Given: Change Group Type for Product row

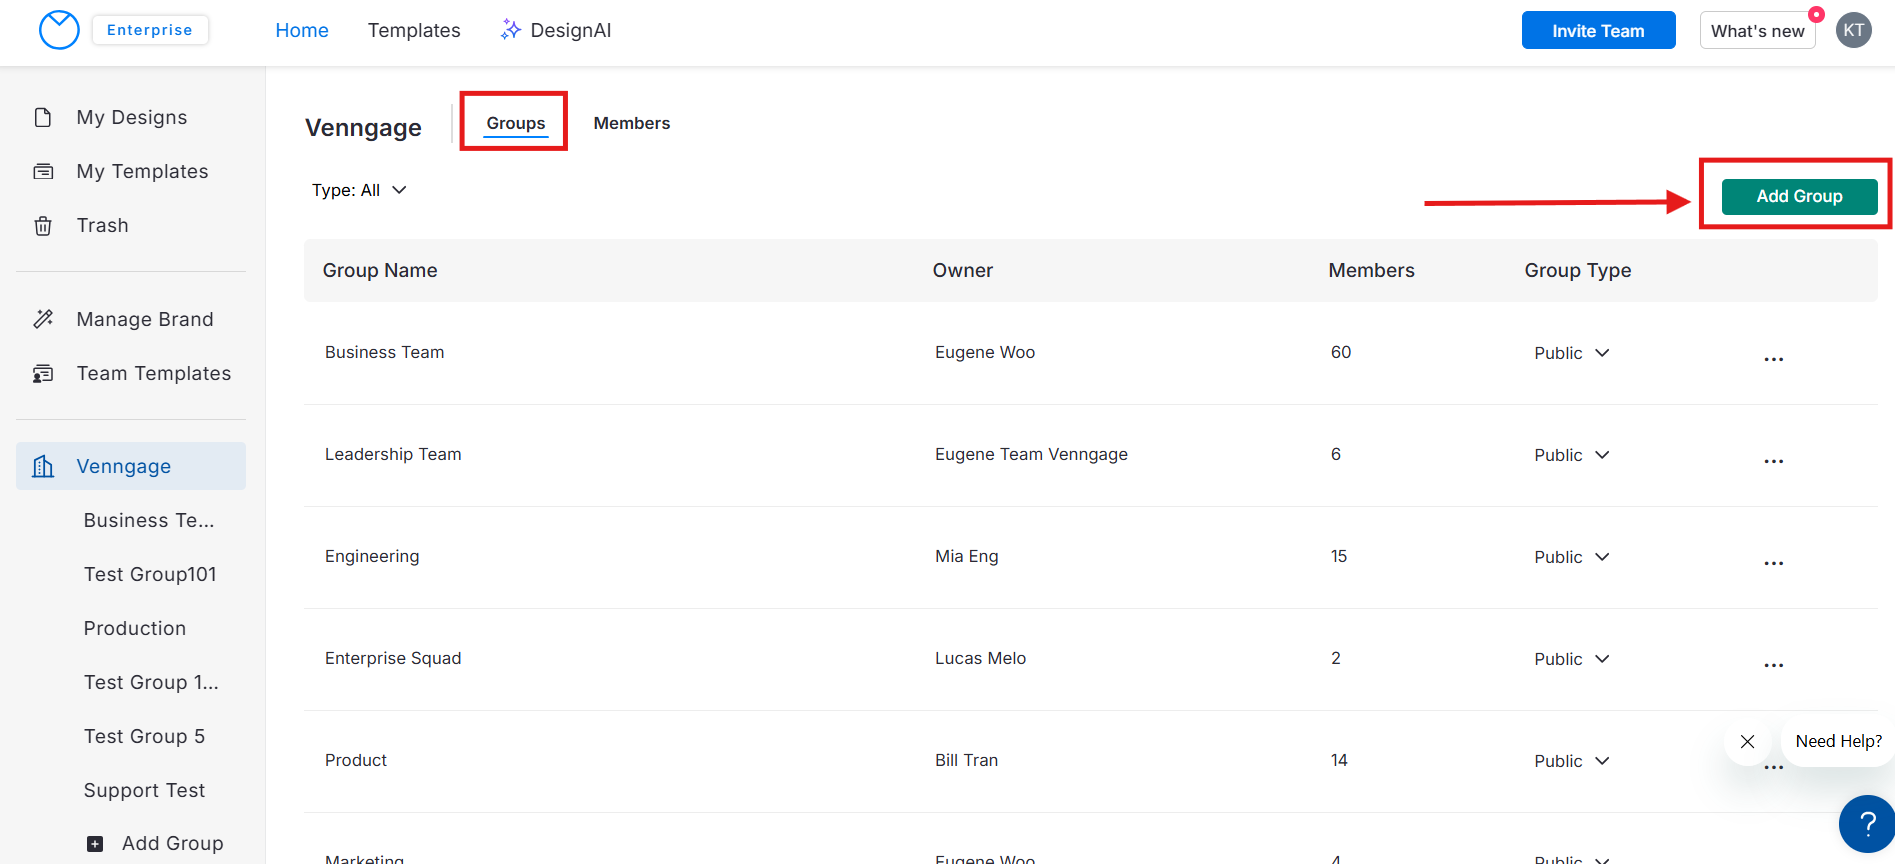Looking at the screenshot, I should coord(1572,761).
